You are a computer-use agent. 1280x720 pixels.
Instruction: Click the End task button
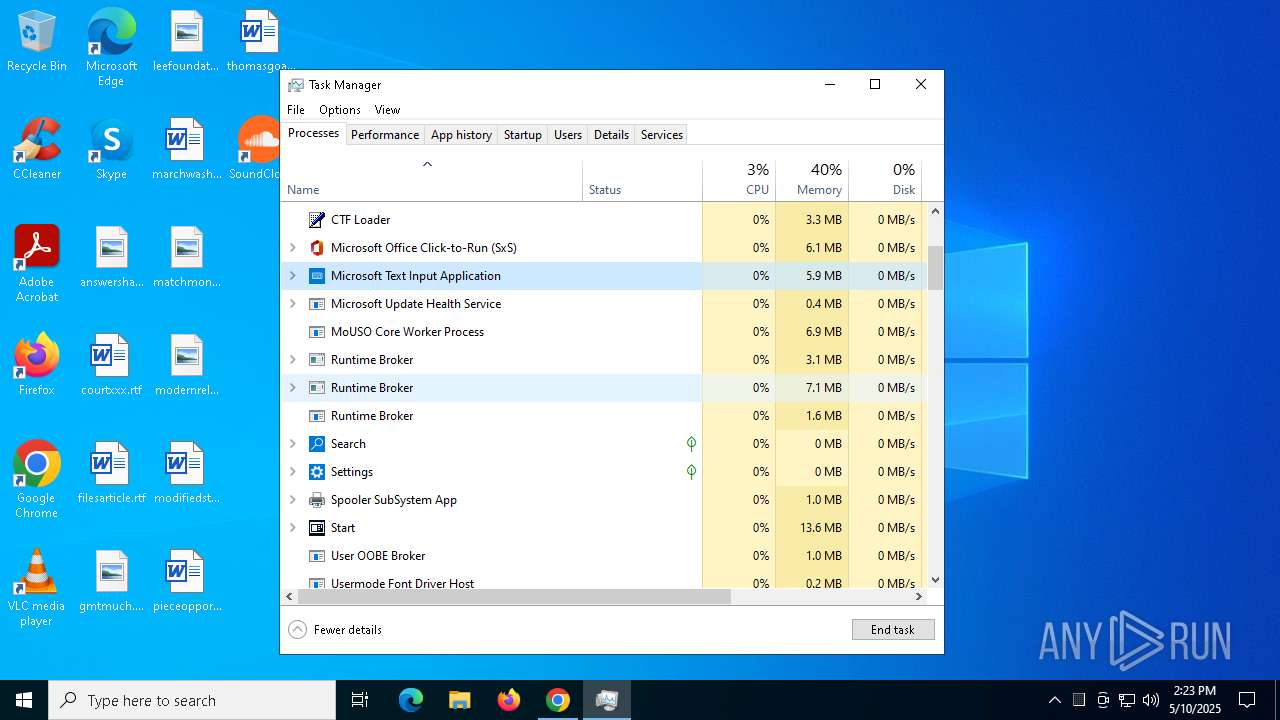pos(893,630)
